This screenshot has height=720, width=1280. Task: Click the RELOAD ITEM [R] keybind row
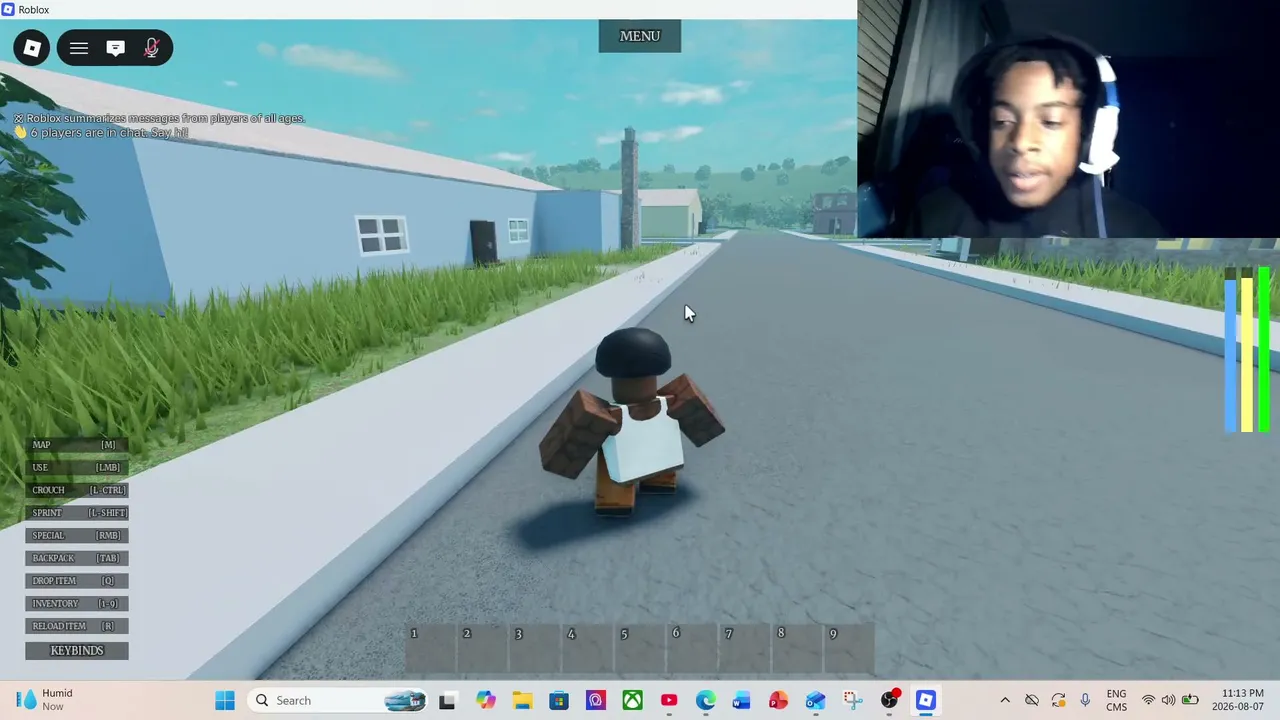(x=77, y=626)
